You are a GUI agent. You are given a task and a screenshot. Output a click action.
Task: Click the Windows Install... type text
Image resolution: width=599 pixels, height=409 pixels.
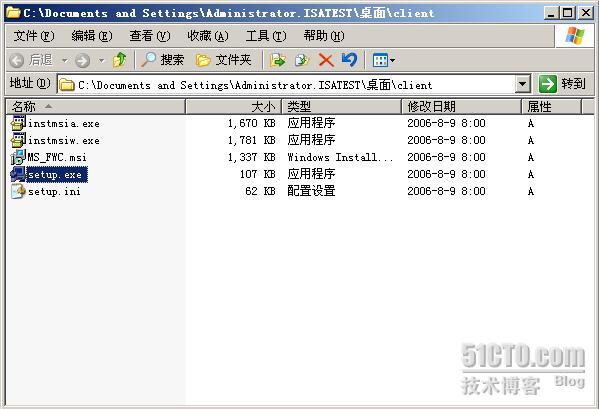[x=340, y=157]
